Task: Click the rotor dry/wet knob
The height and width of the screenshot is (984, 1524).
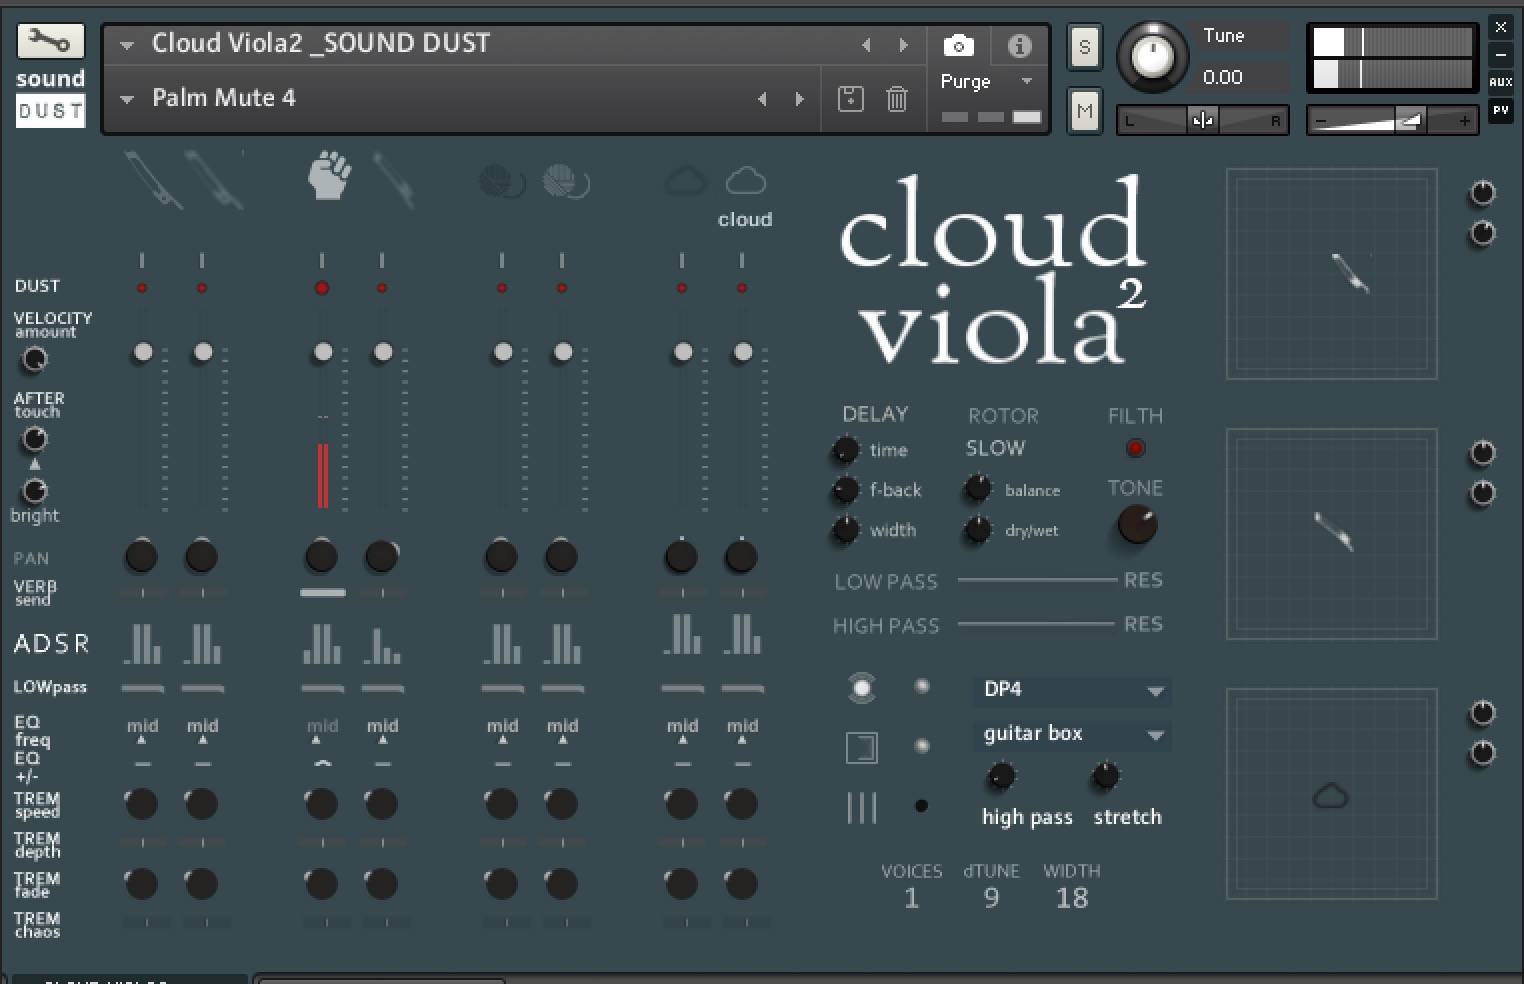Action: tap(977, 530)
